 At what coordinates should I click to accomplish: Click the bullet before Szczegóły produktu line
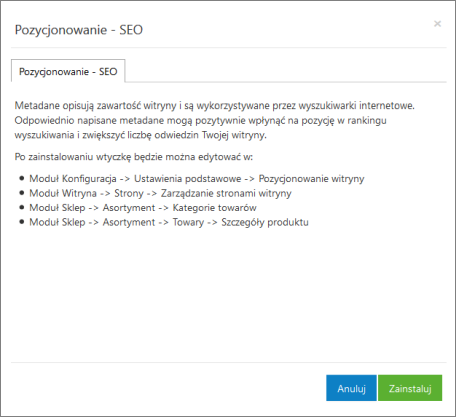(22, 222)
